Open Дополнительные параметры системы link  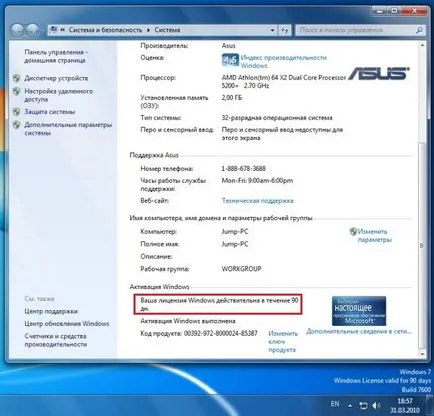(68, 129)
